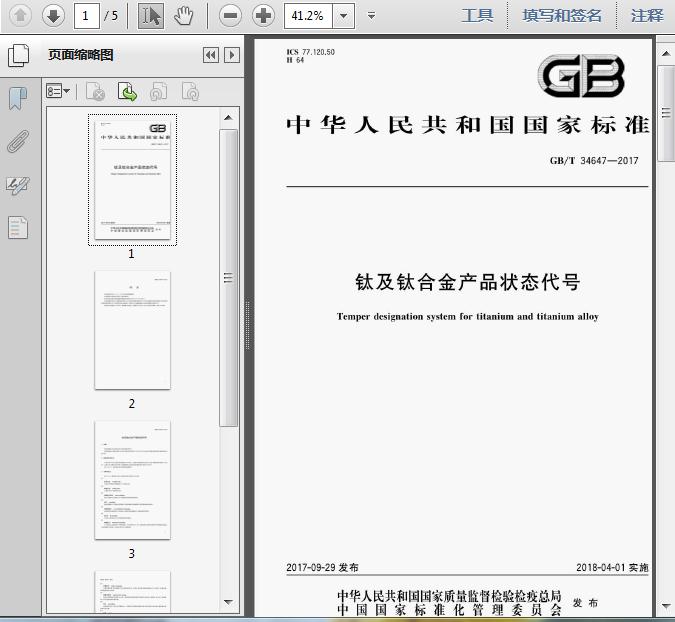Zoom out using the minus button
675x622 pixels.
(231, 15)
